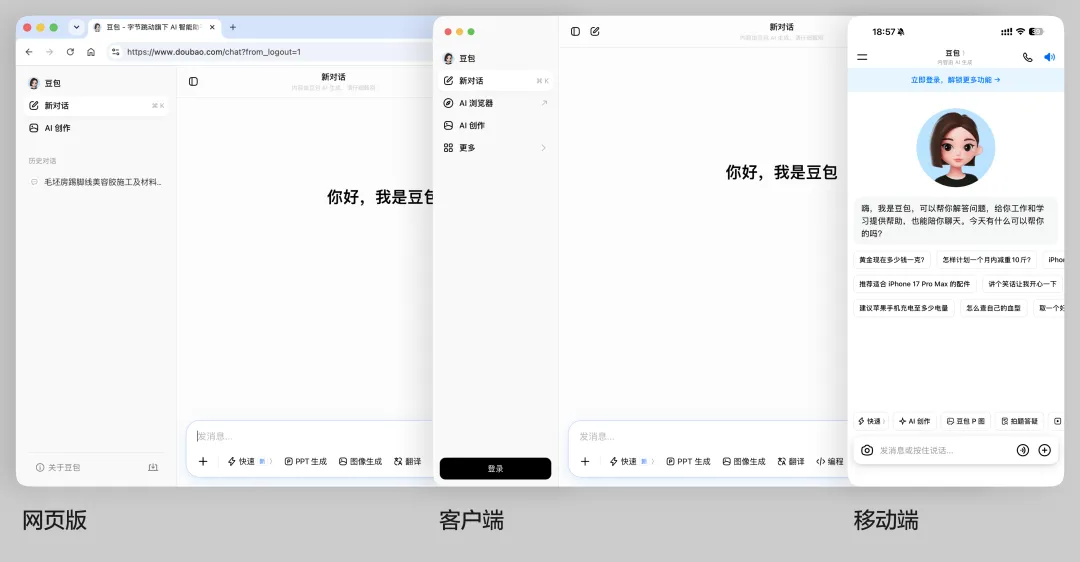1080x562 pixels.
Task: Tap suggestion 讲个笑话让我开心一下
Action: (1022, 284)
